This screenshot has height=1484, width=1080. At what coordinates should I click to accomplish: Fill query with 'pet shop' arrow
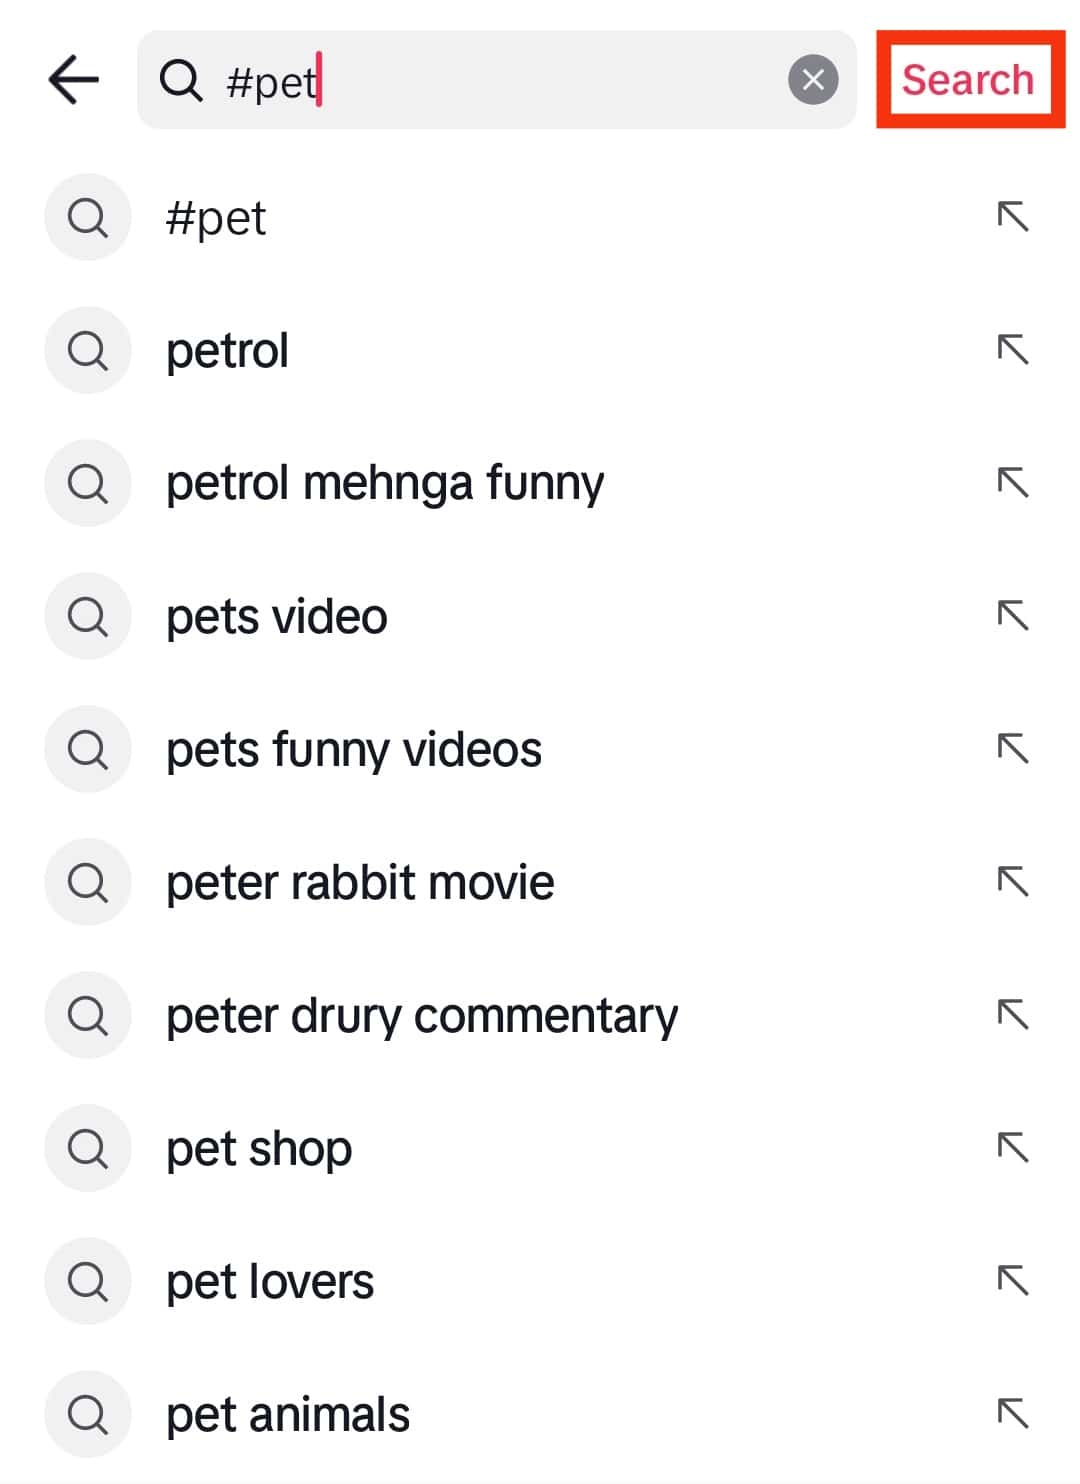pos(1012,1147)
